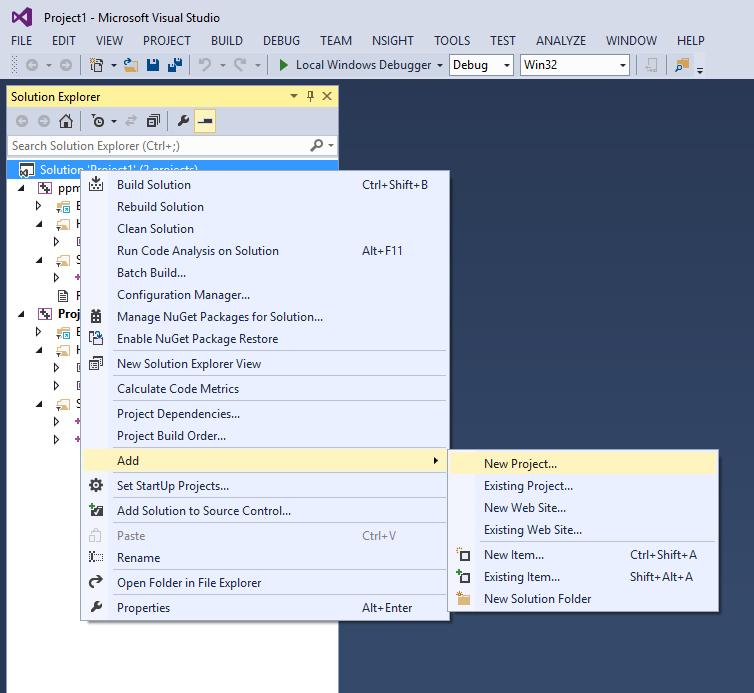Click the Solution Explorer Home icon
Viewport: 754px width, 693px height.
pos(66,121)
